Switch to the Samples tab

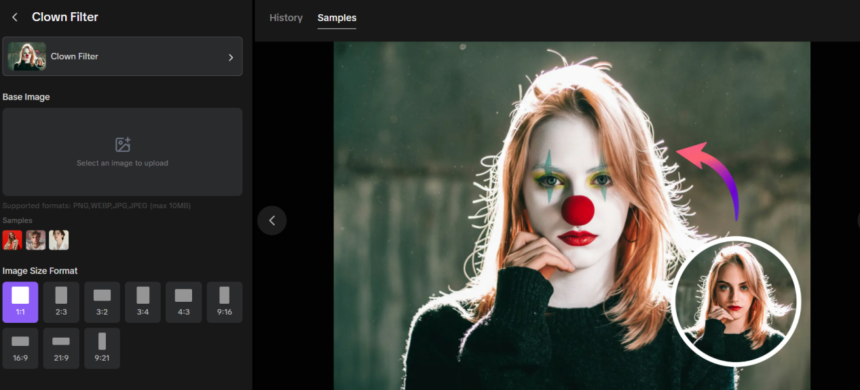(x=337, y=18)
